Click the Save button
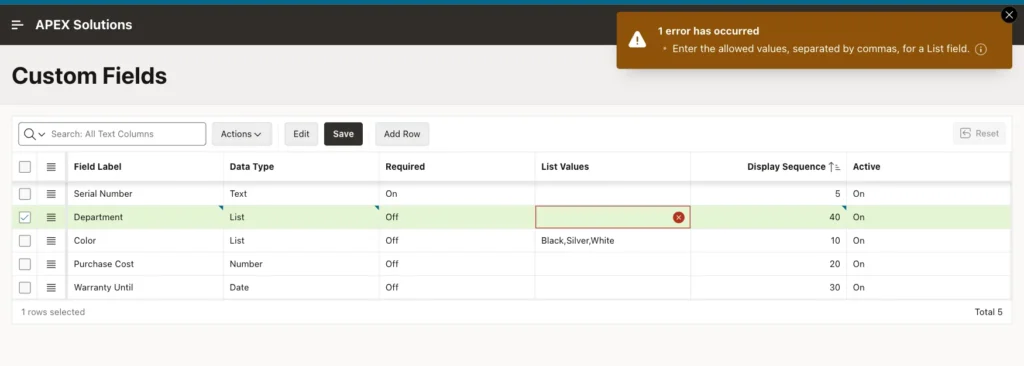Viewport: 1024px width, 366px height. pyautogui.click(x=343, y=134)
